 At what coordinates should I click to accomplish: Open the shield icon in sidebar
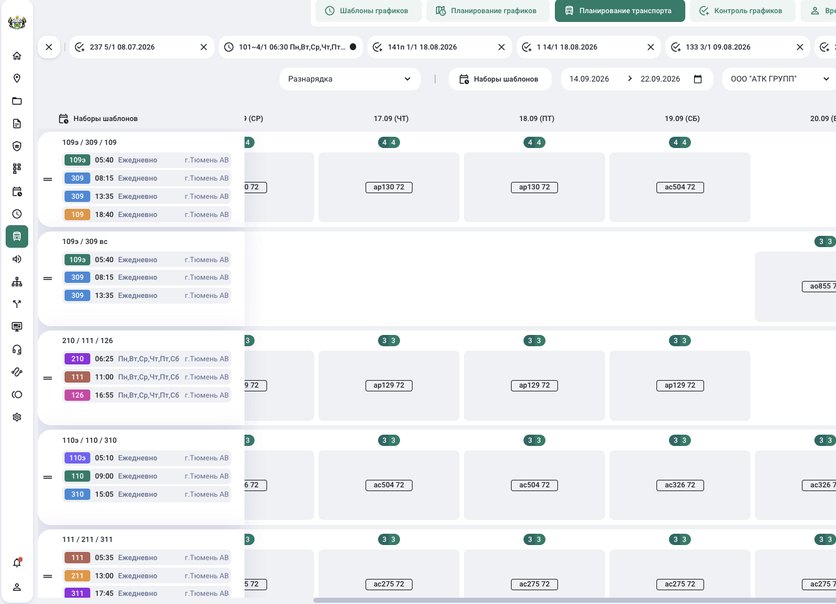coord(17,146)
